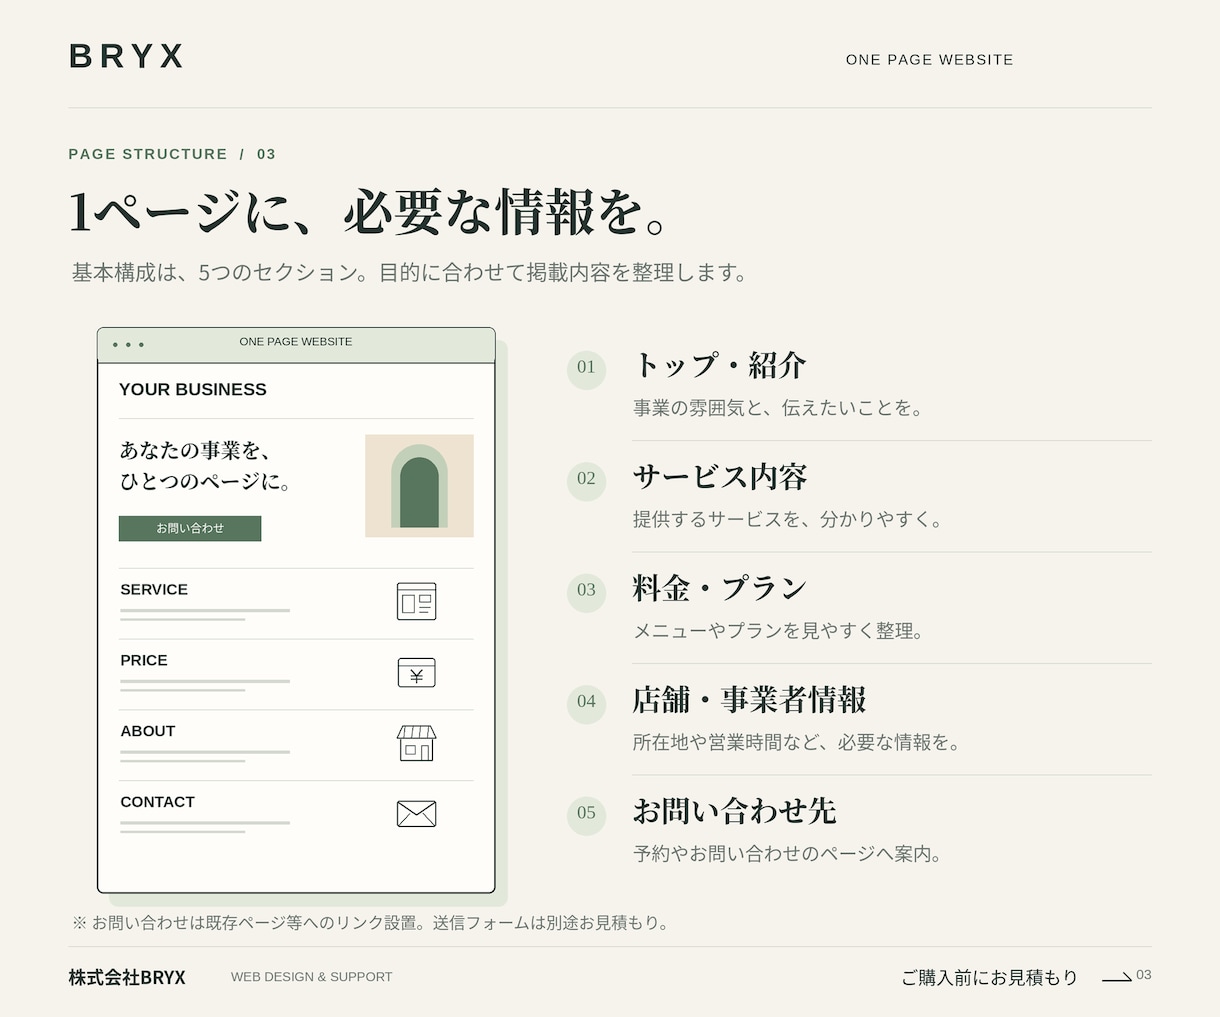Click the heading サービス内容
This screenshot has height=1017, width=1220.
coord(720,477)
